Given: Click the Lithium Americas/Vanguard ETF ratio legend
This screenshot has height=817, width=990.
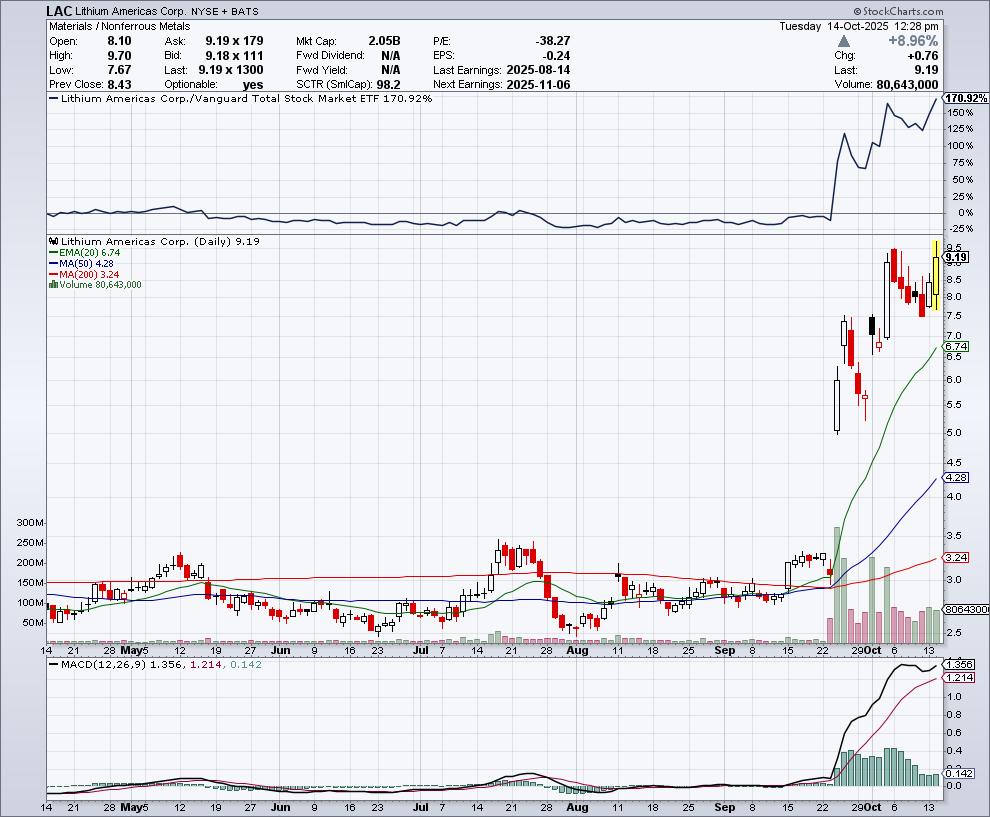Looking at the screenshot, I should pos(241,98).
